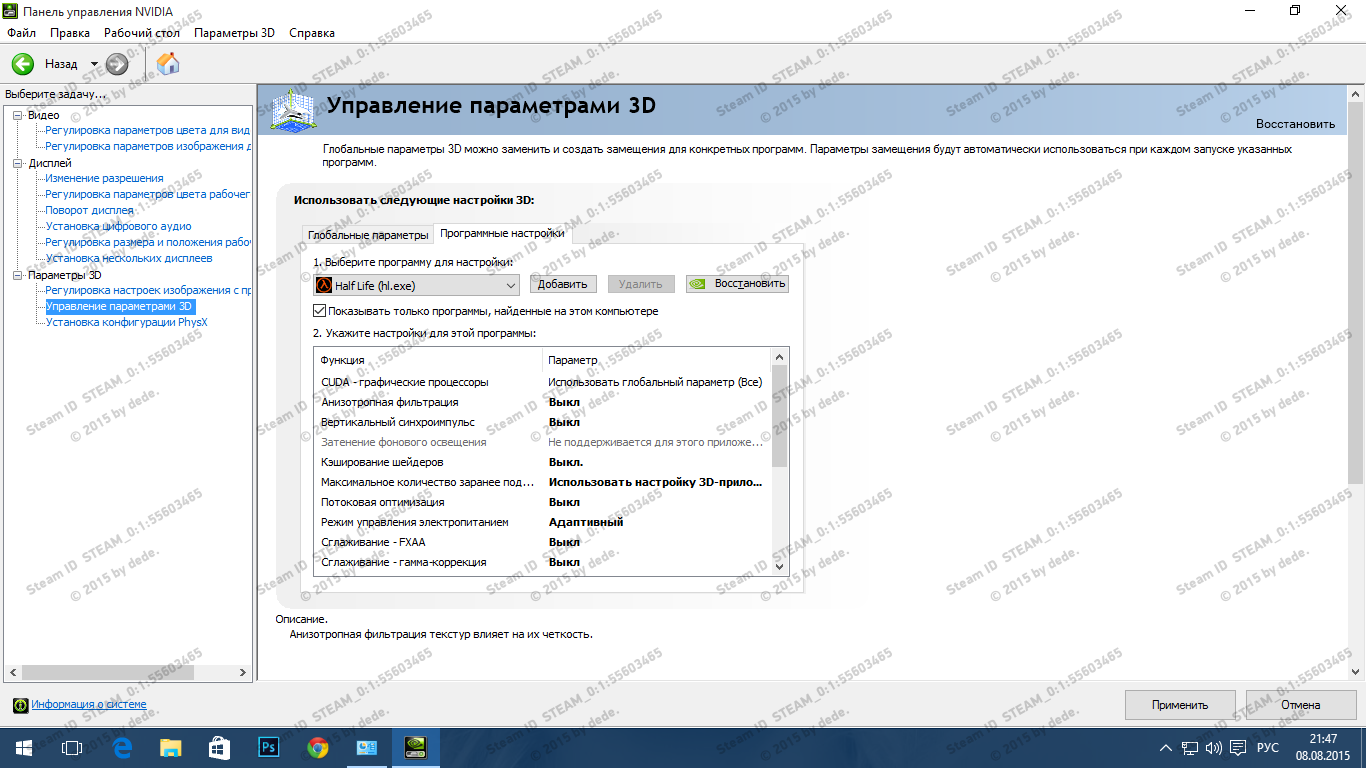The width and height of the screenshot is (1366, 768).
Task: Select 'Установка нескольких дисплеев' tree item
Action: click(129, 258)
